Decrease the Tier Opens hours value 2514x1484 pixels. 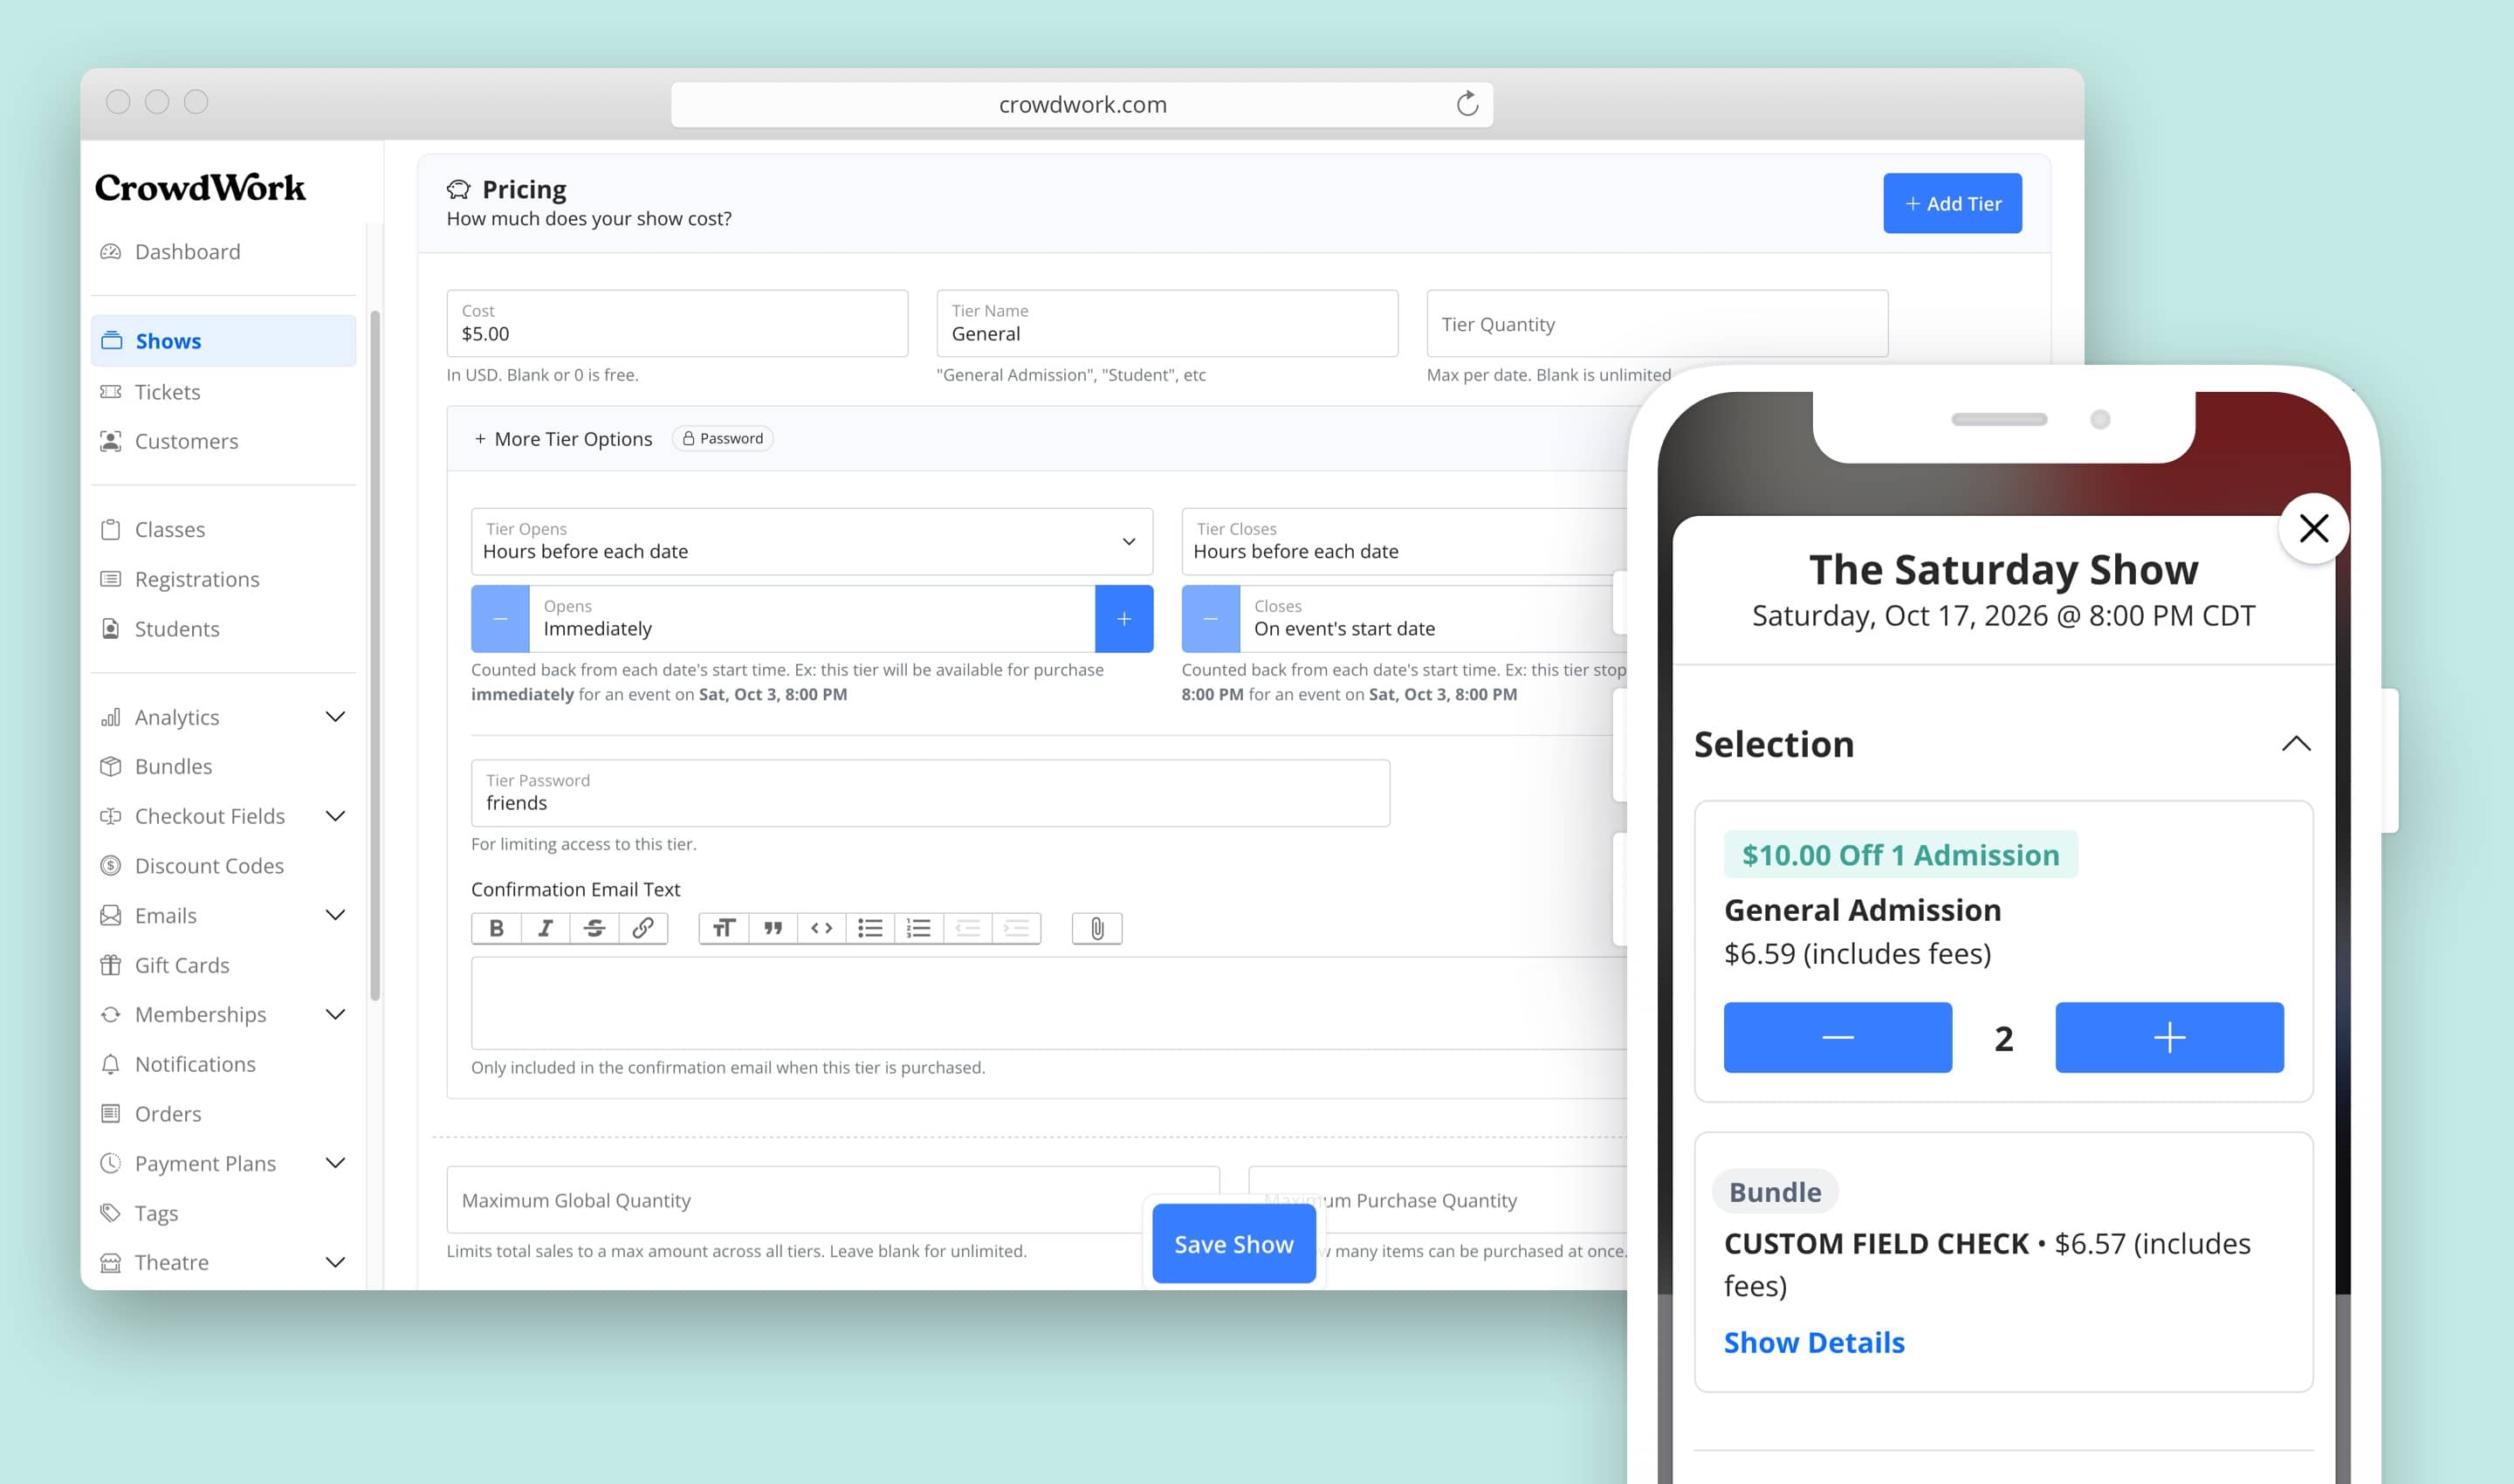[500, 619]
